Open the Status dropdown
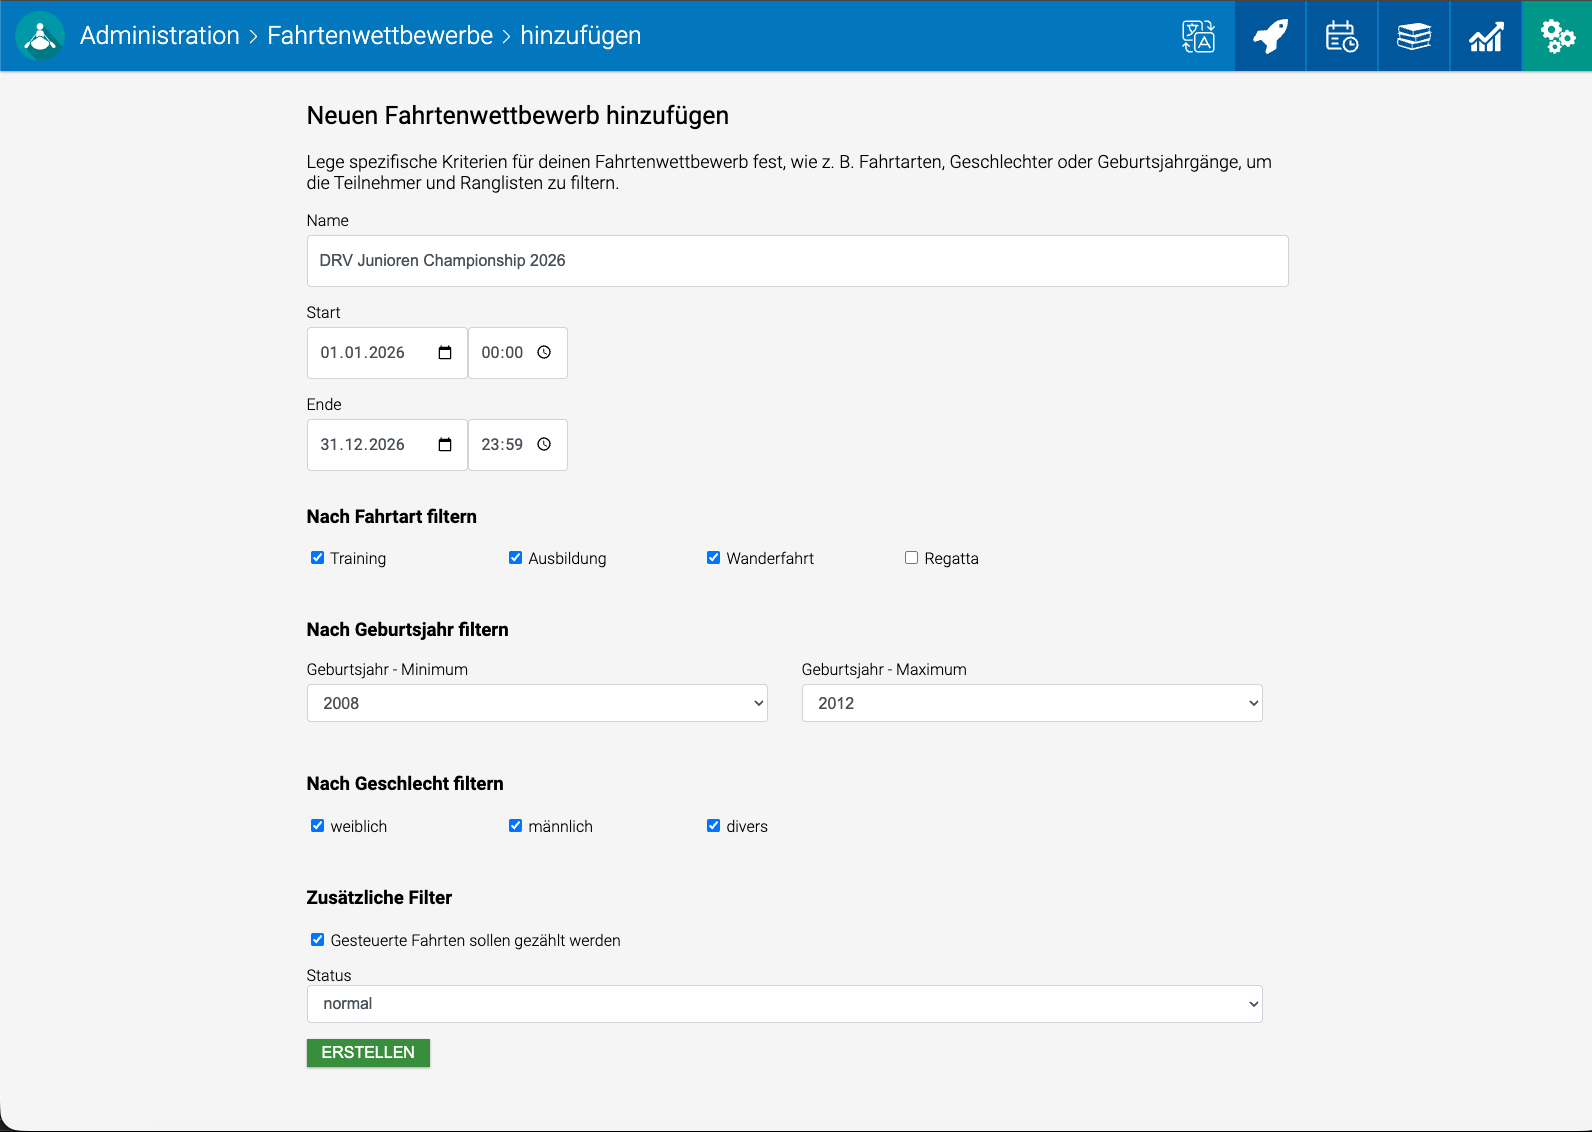This screenshot has width=1592, height=1132. point(784,1004)
